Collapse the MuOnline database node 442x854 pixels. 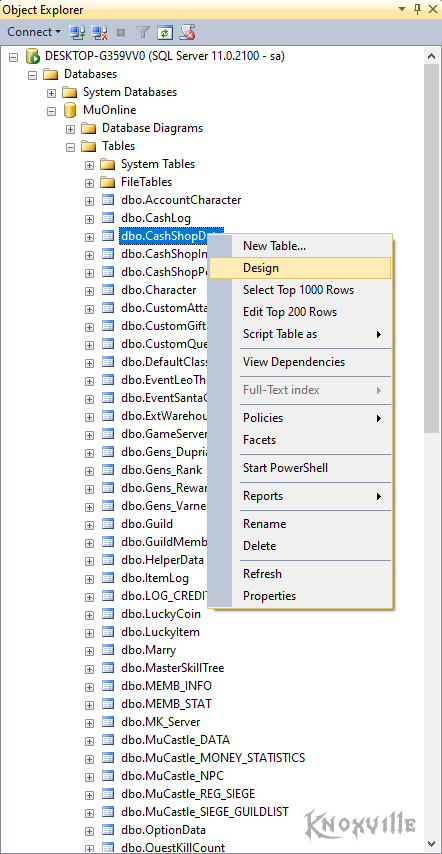51,110
